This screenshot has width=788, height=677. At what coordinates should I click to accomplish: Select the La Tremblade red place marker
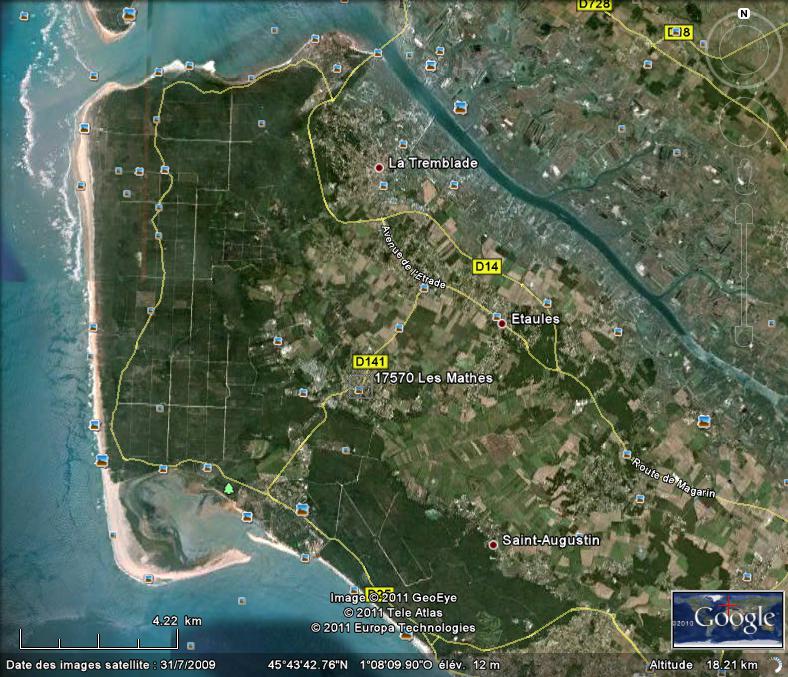coord(379,167)
